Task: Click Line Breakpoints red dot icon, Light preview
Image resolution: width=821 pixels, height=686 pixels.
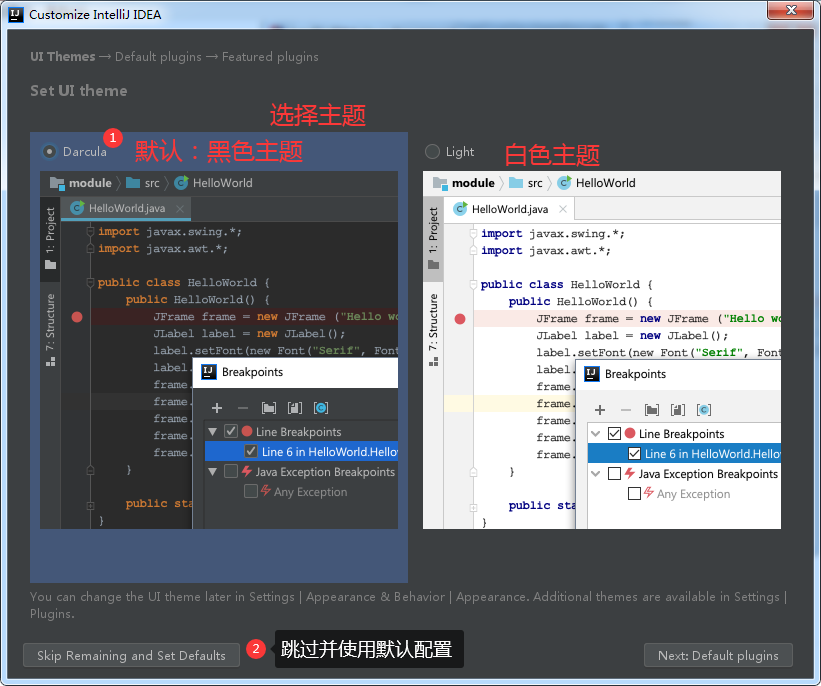Action: pos(630,434)
